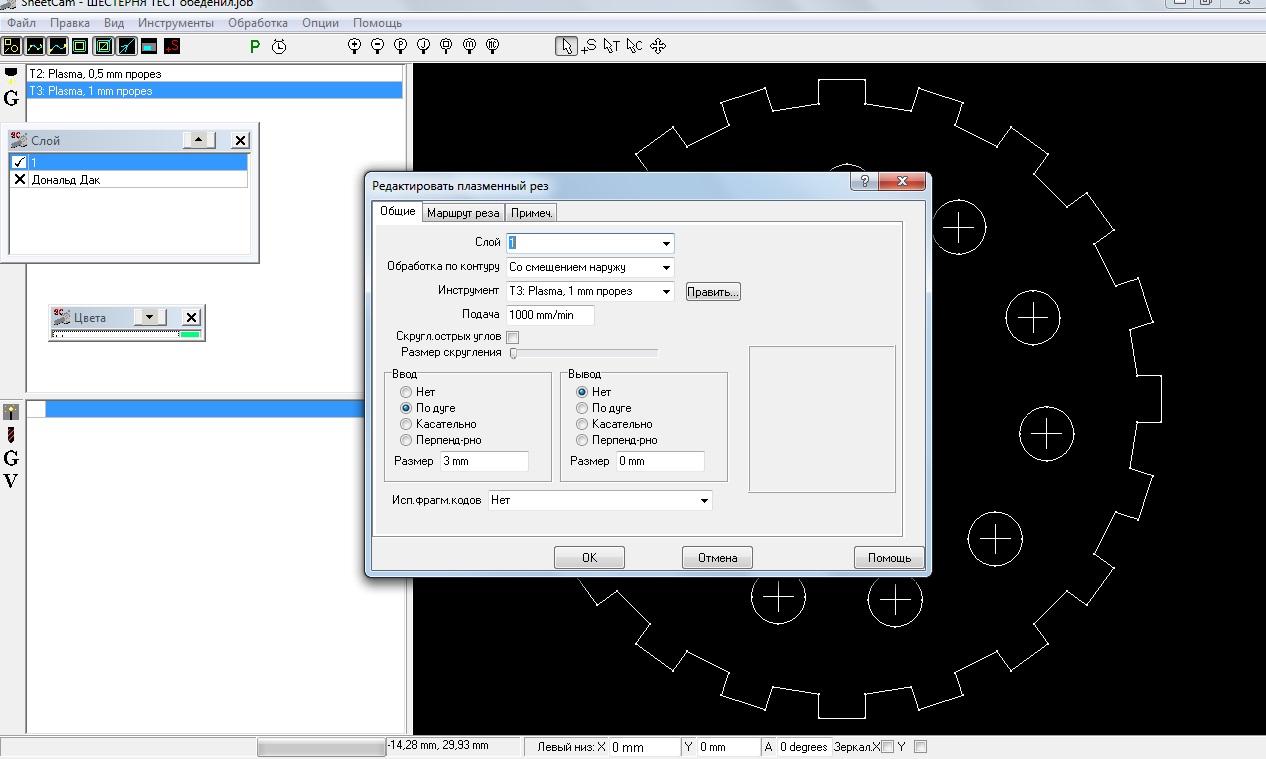Click the +S start point tool icon
The height and width of the screenshot is (759, 1266).
589,46
